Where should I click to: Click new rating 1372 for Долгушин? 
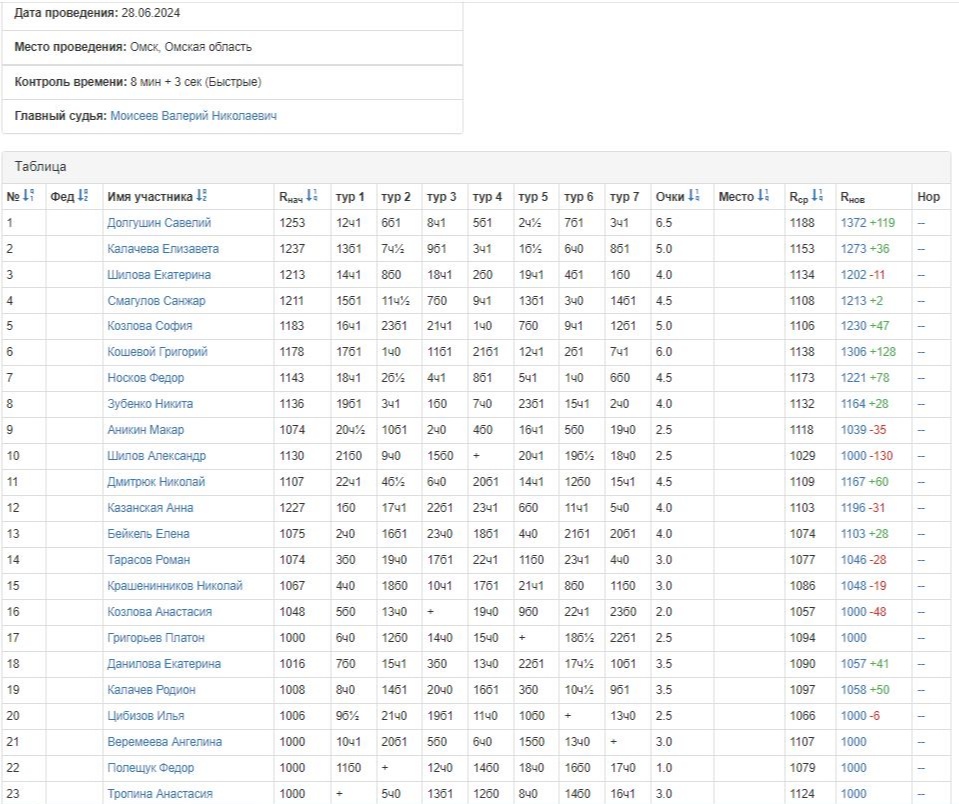(853, 223)
